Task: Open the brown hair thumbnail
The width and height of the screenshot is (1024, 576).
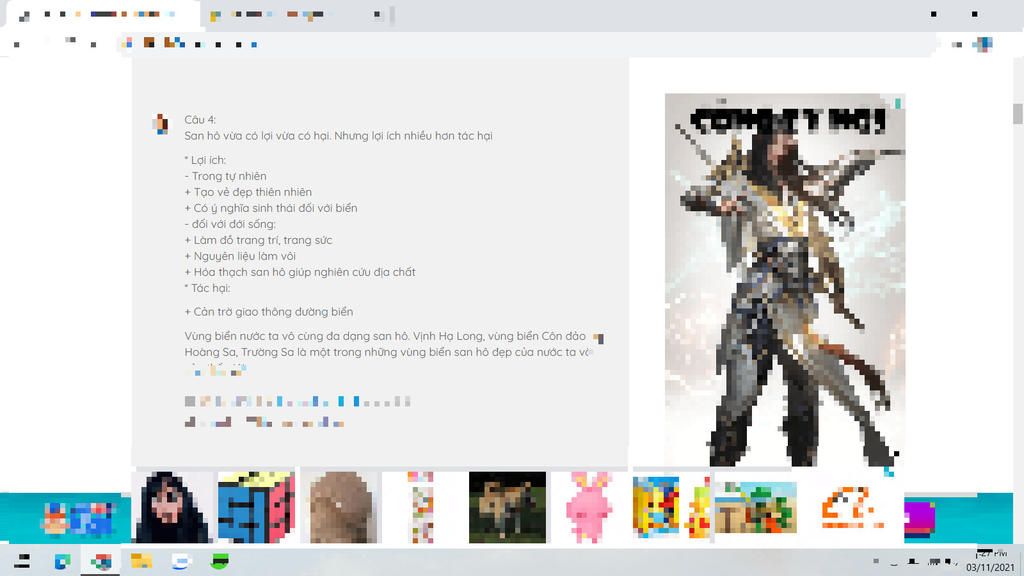Action: (x=340, y=507)
